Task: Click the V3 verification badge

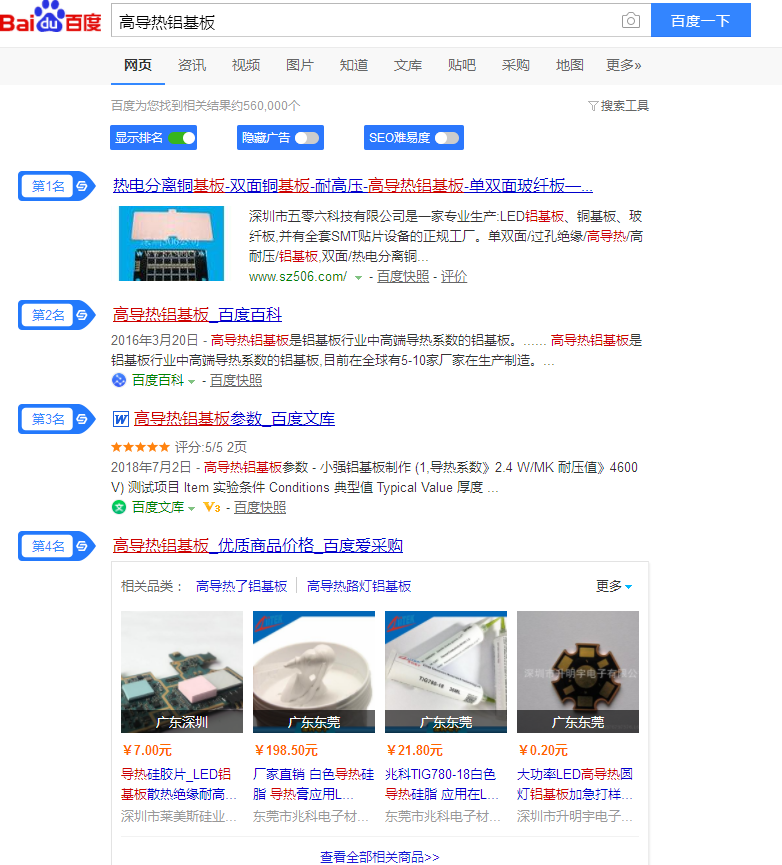Action: (212, 507)
